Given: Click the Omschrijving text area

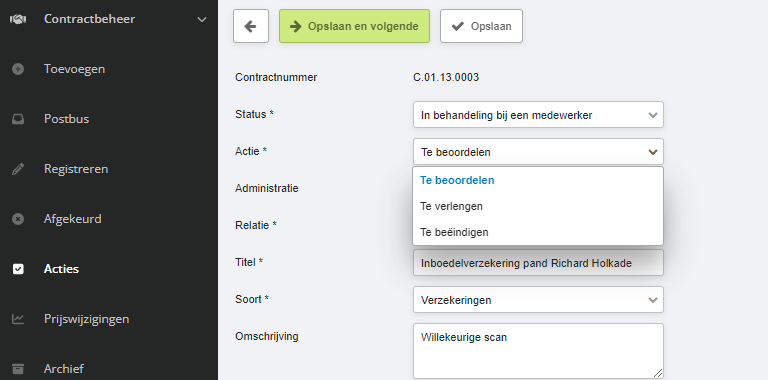Looking at the screenshot, I should coord(538,351).
